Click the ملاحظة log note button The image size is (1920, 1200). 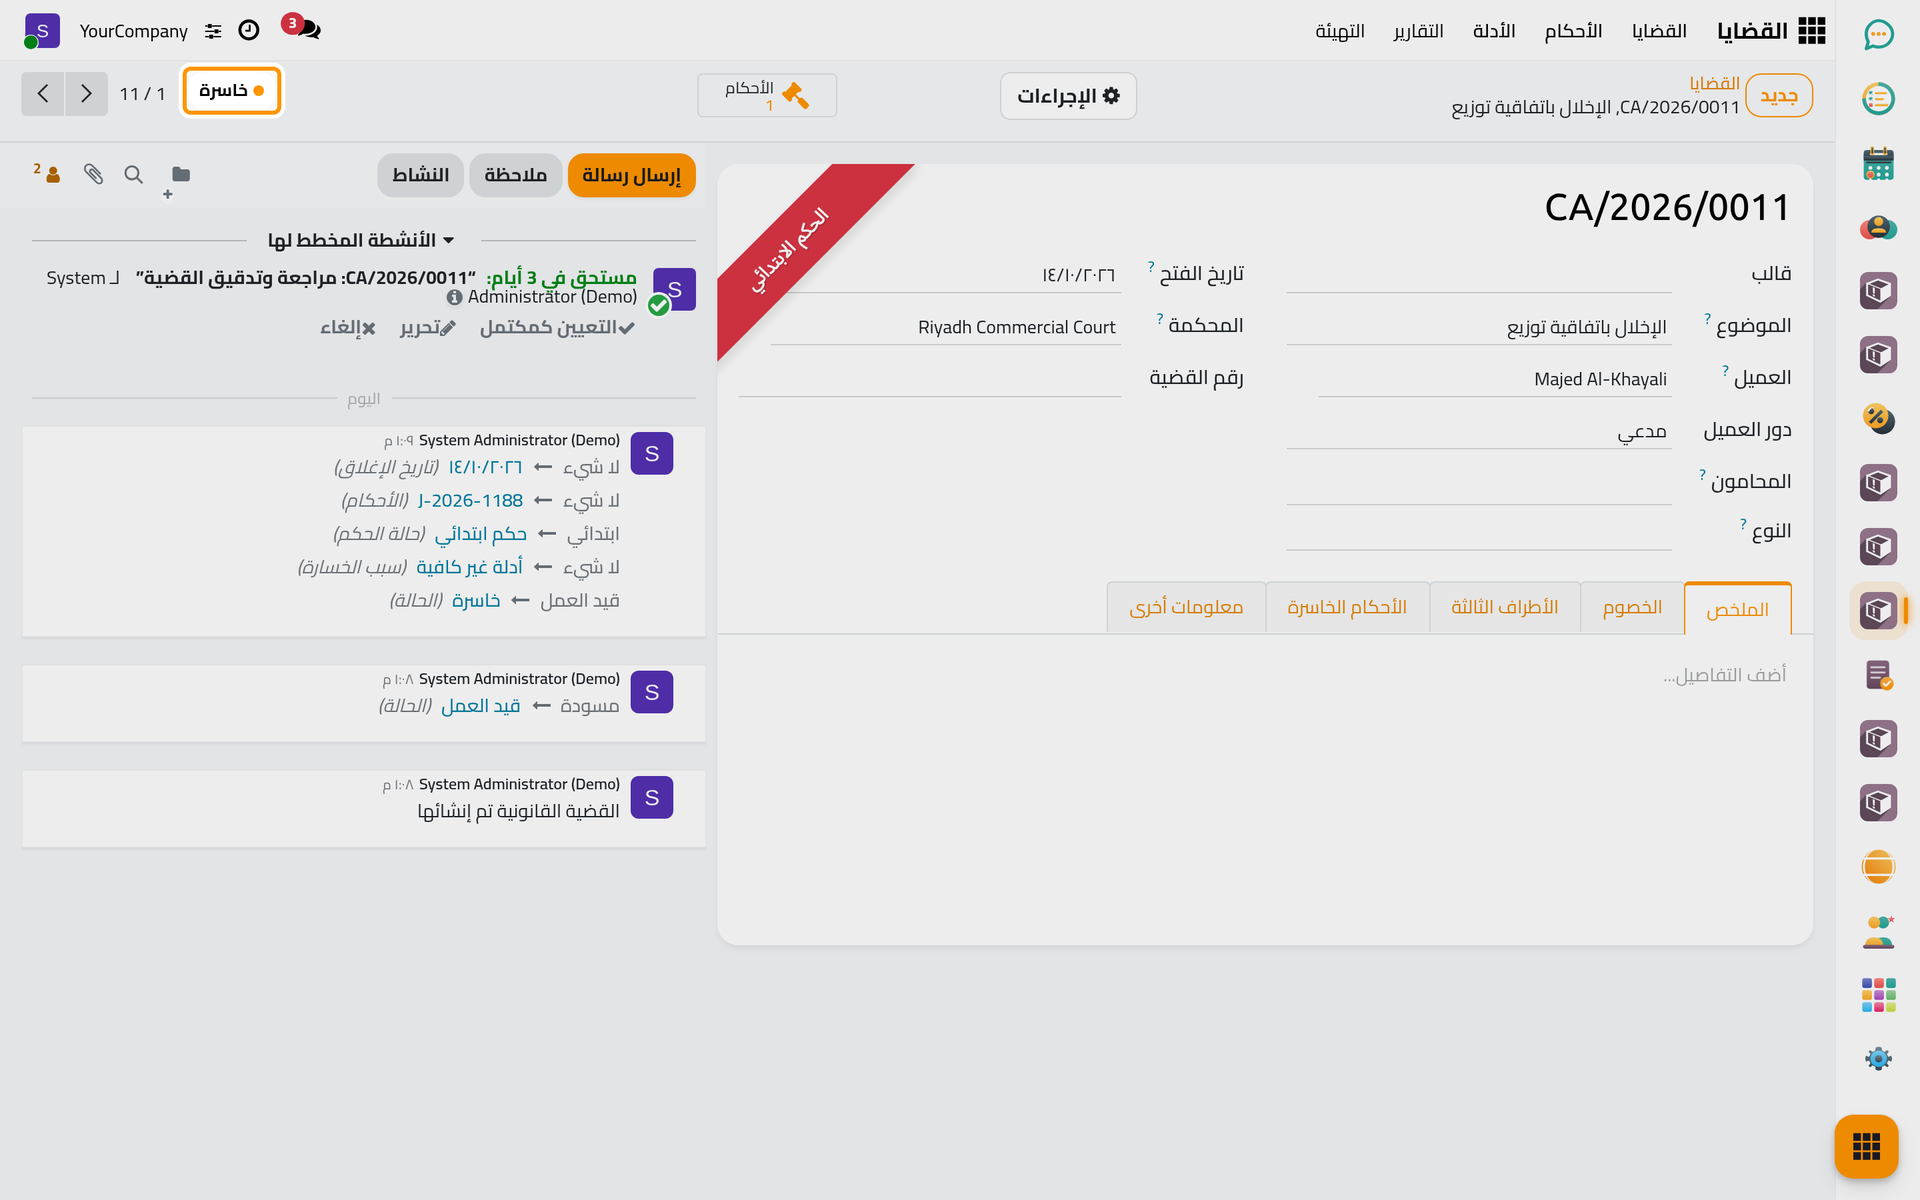[516, 176]
